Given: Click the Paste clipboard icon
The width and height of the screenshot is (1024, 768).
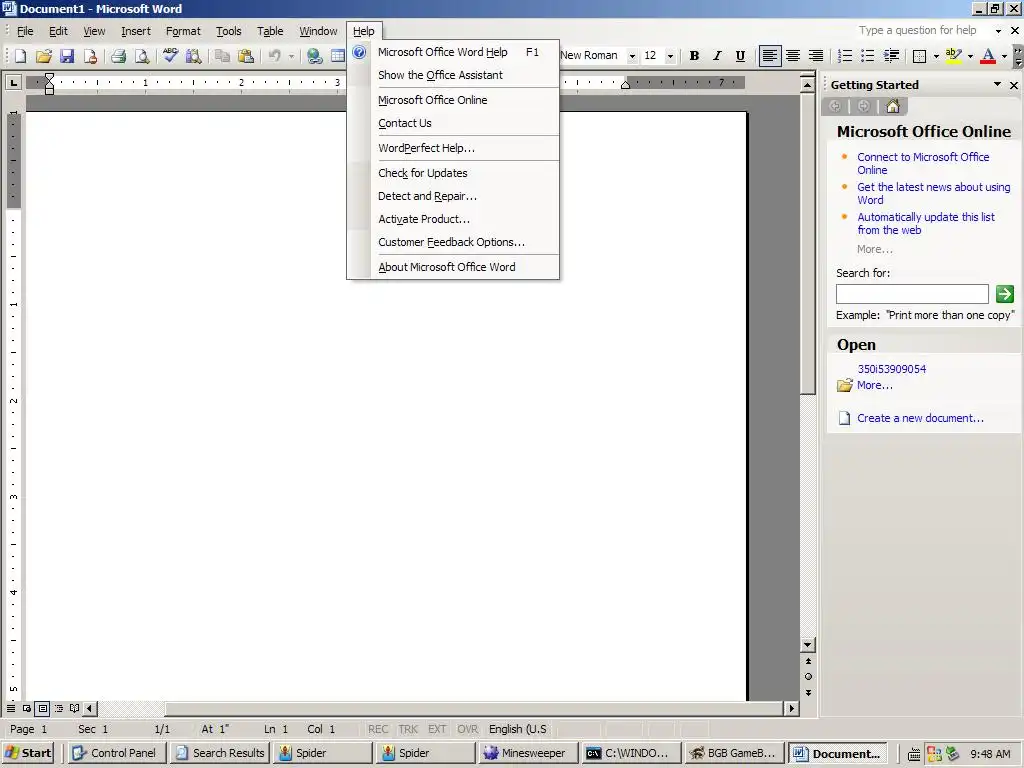Looking at the screenshot, I should point(246,56).
